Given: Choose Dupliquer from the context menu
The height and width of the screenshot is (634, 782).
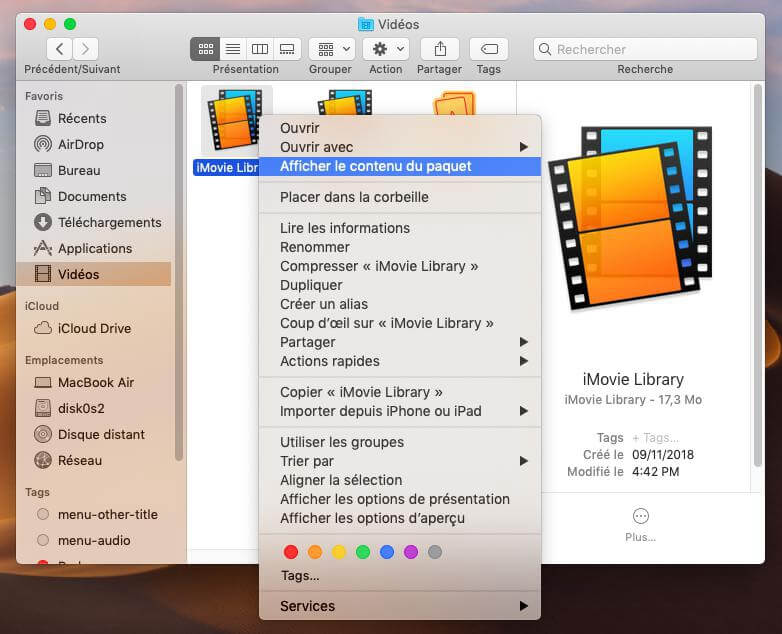Looking at the screenshot, I should (399, 285).
